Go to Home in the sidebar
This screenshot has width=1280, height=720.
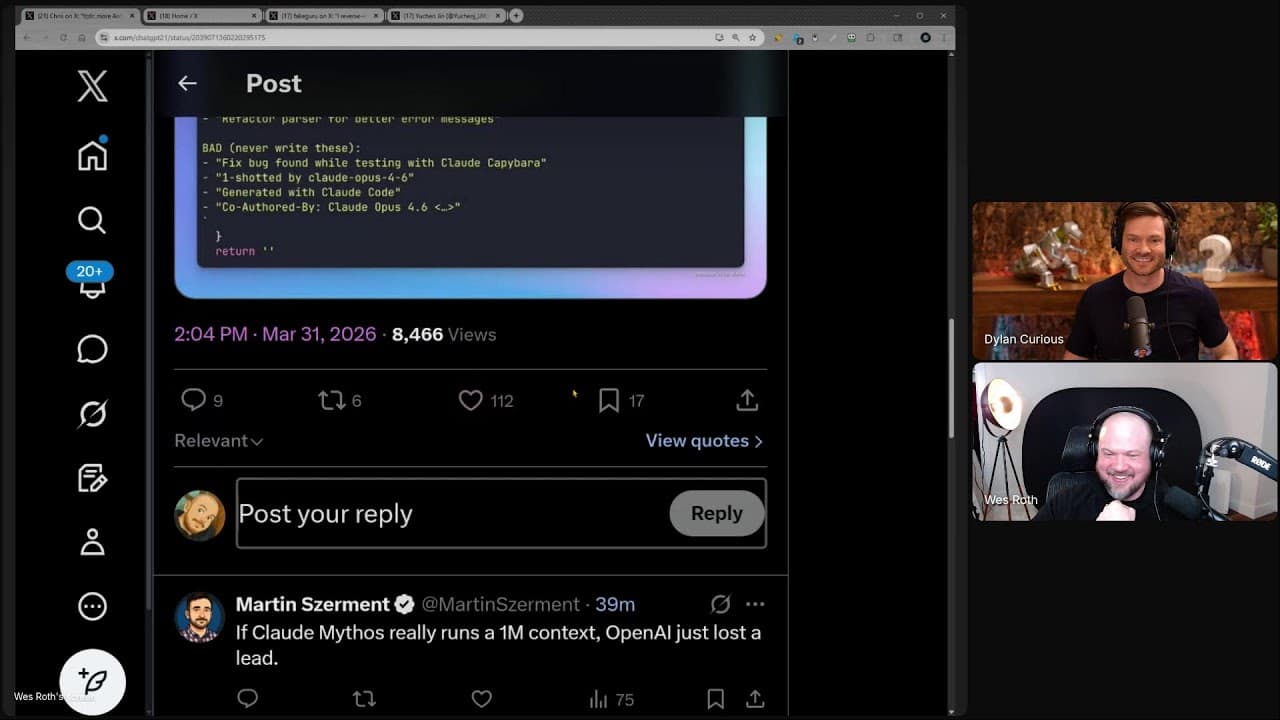click(x=92, y=155)
